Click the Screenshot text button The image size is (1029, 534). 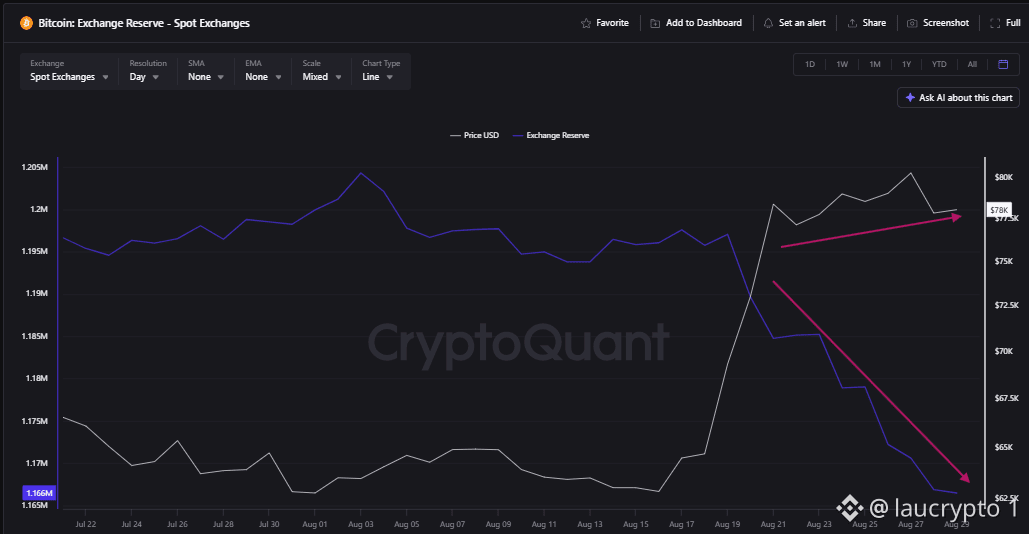pos(946,23)
